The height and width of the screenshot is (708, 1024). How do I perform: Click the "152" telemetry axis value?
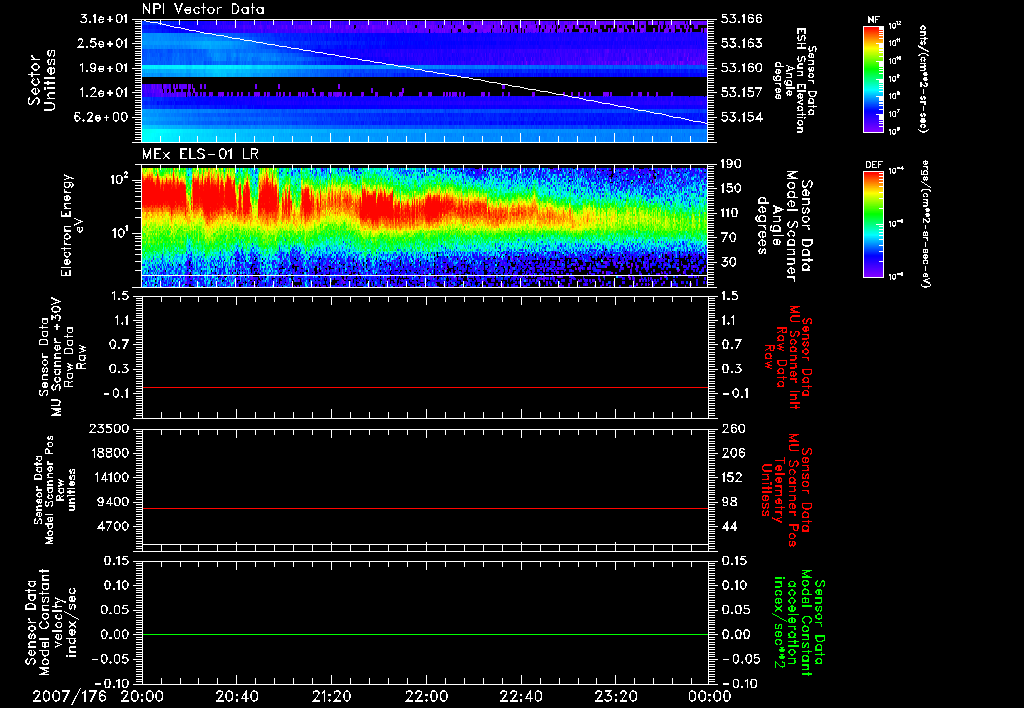[x=732, y=477]
